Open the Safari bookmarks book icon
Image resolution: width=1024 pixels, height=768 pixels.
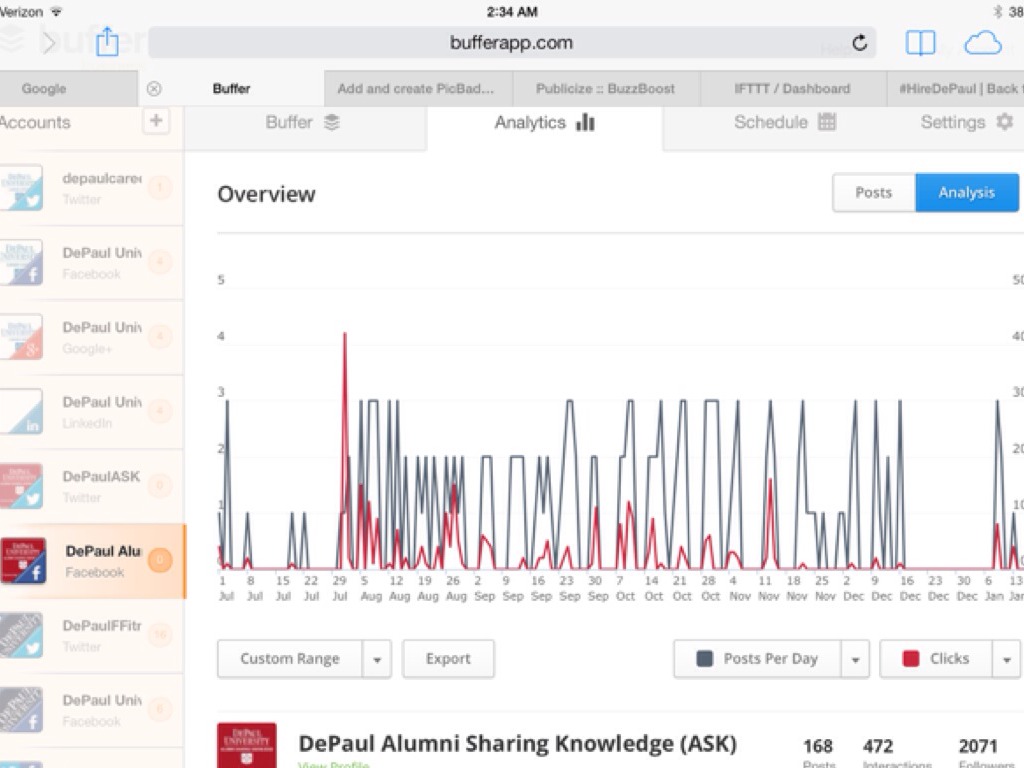[x=920, y=43]
